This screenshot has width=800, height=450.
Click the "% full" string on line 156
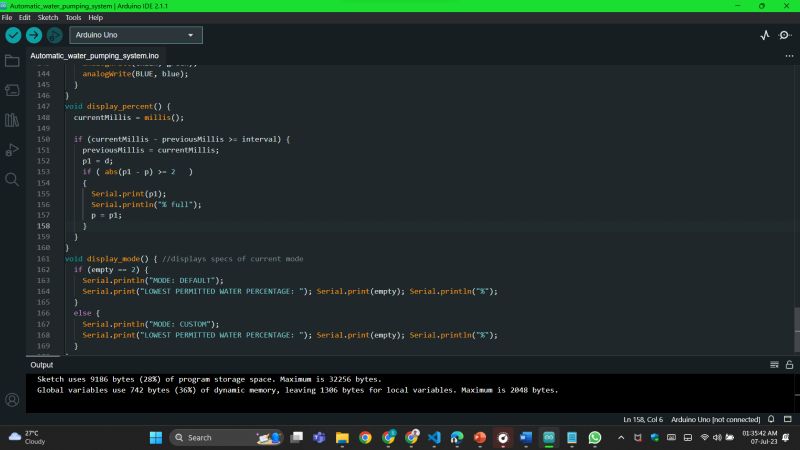coord(176,205)
